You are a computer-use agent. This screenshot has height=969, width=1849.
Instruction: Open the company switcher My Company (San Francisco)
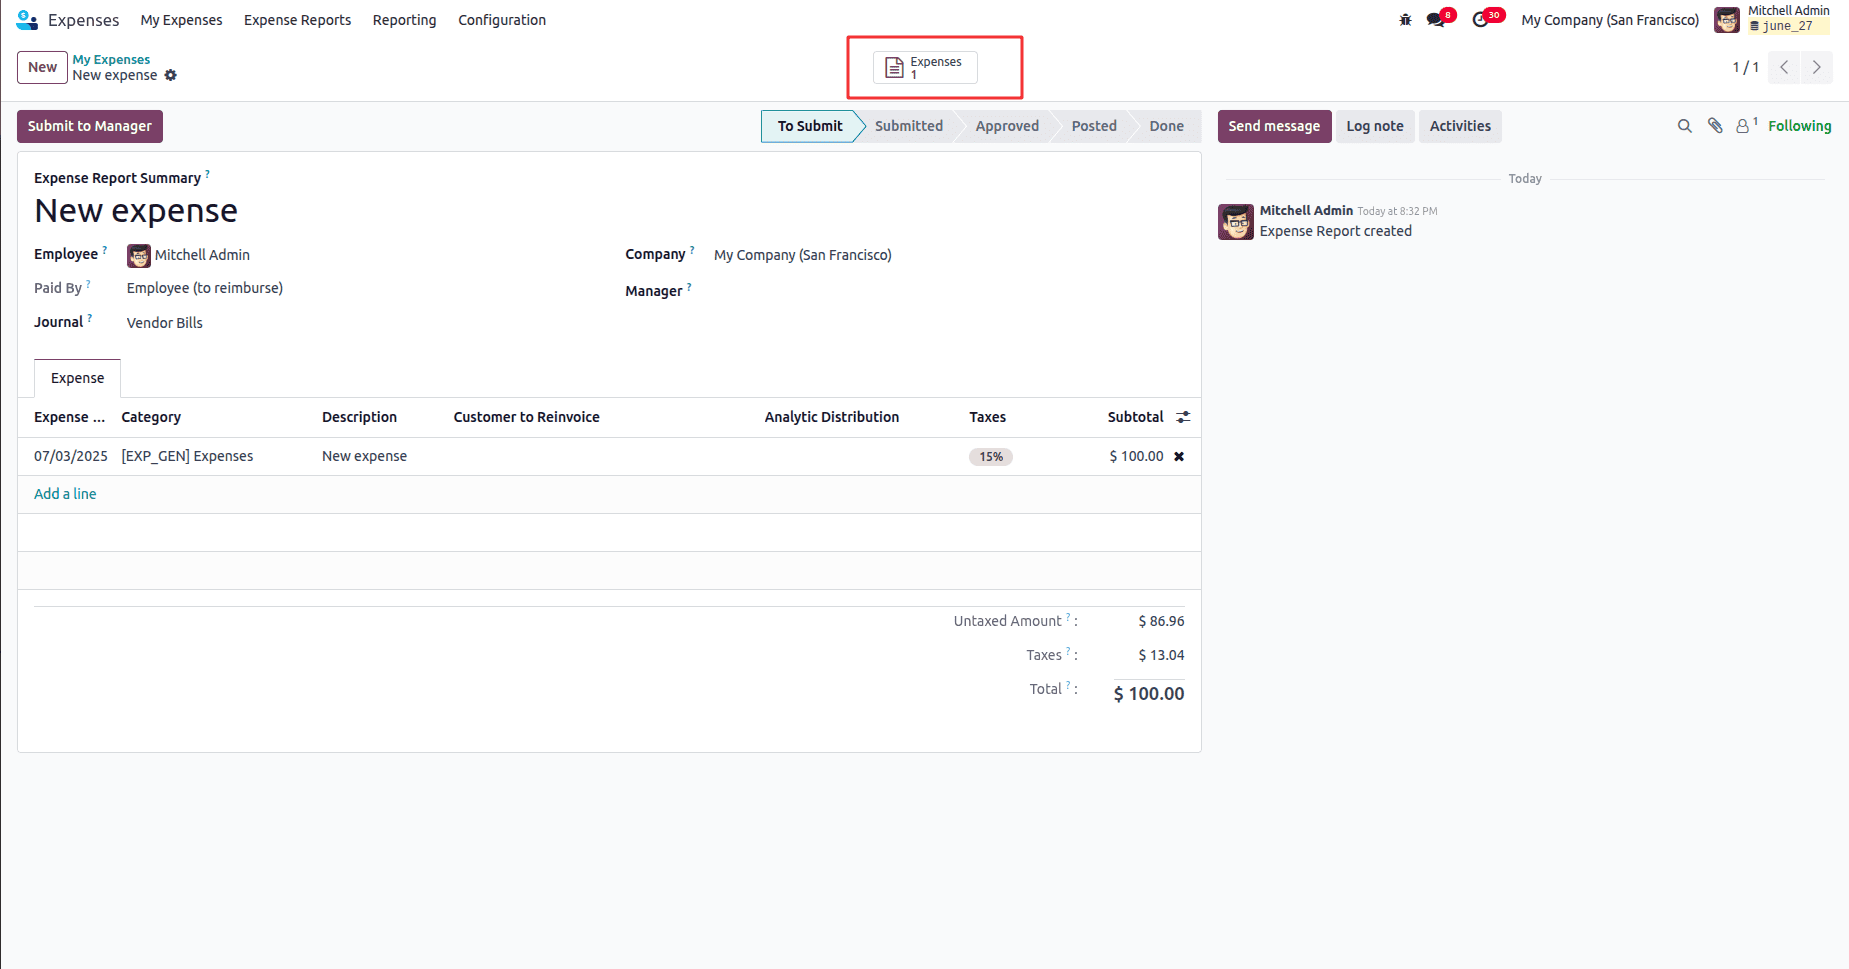click(1610, 20)
